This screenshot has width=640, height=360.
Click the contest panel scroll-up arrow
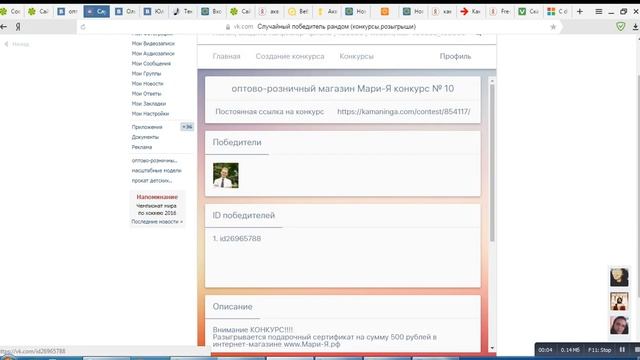point(492,81)
